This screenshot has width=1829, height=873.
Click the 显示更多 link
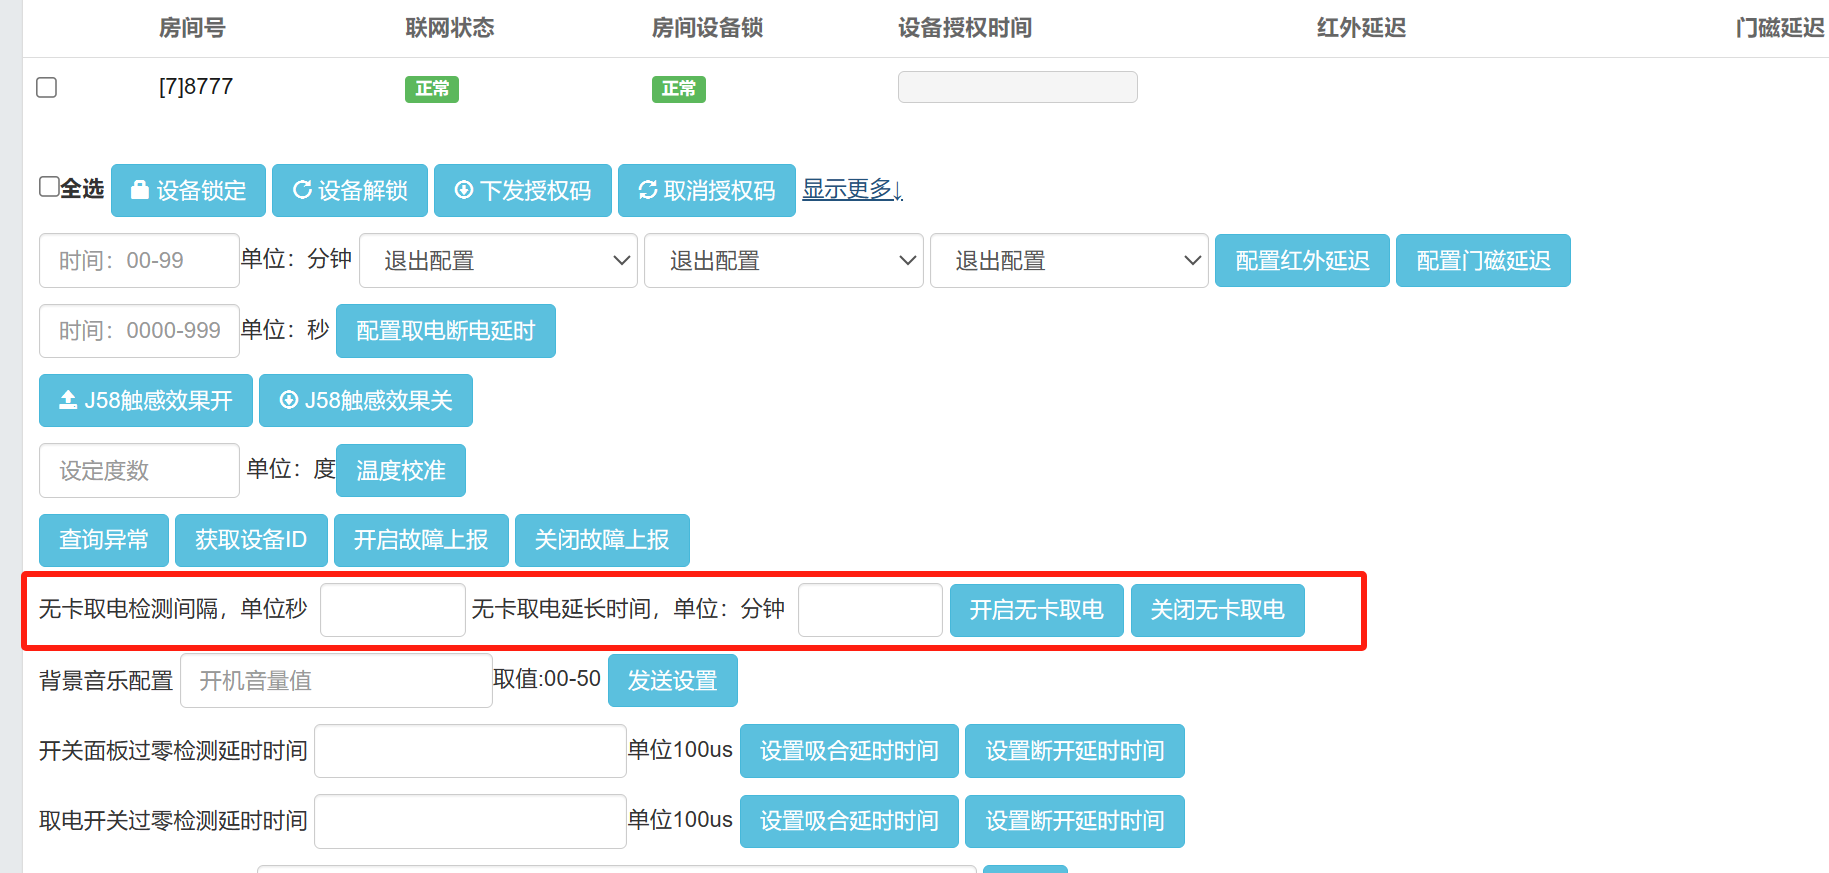(852, 189)
